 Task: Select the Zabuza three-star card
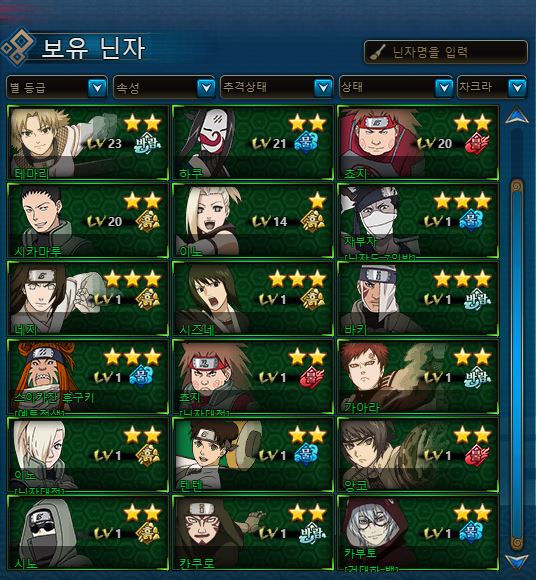pyautogui.click(x=418, y=221)
